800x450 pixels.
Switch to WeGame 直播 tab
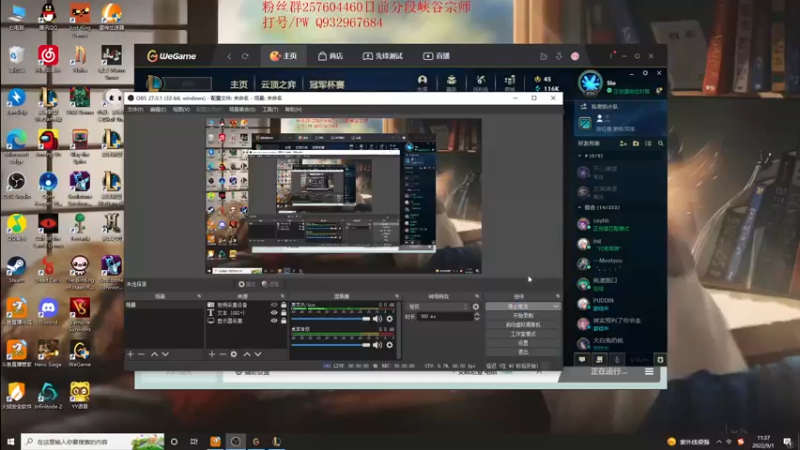click(436, 56)
